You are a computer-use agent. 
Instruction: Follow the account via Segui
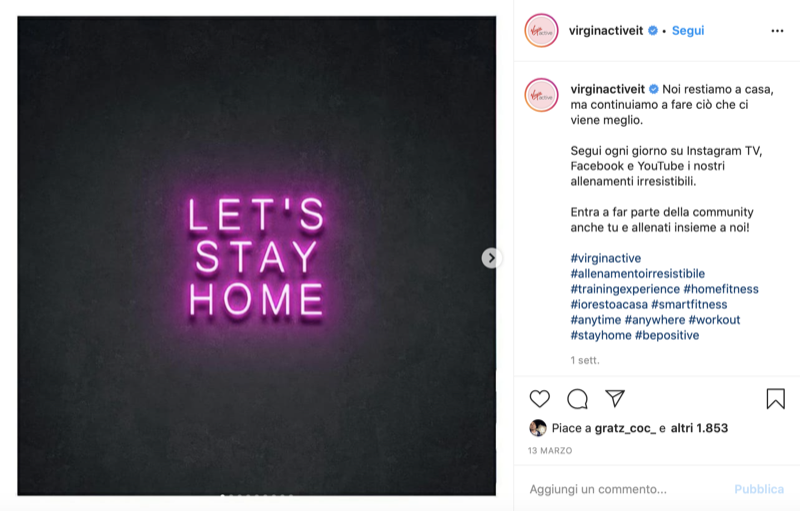688,31
